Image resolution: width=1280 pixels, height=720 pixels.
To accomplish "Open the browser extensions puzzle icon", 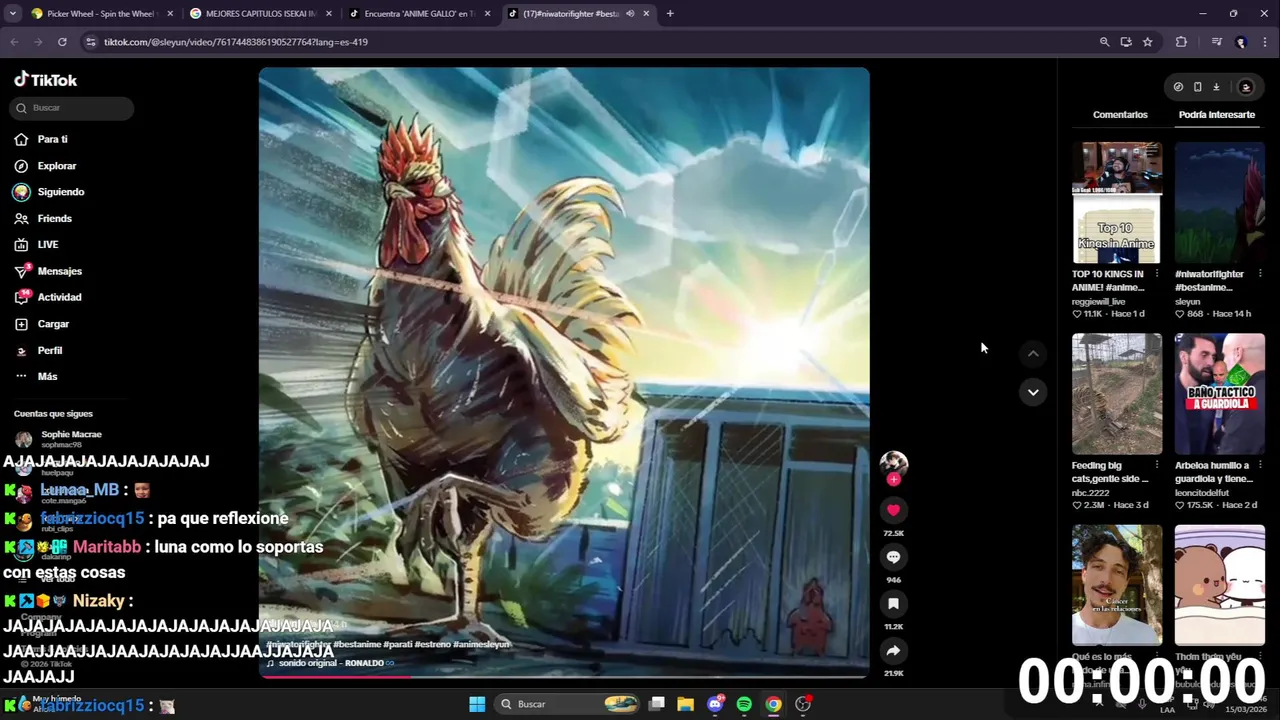I will [1181, 42].
